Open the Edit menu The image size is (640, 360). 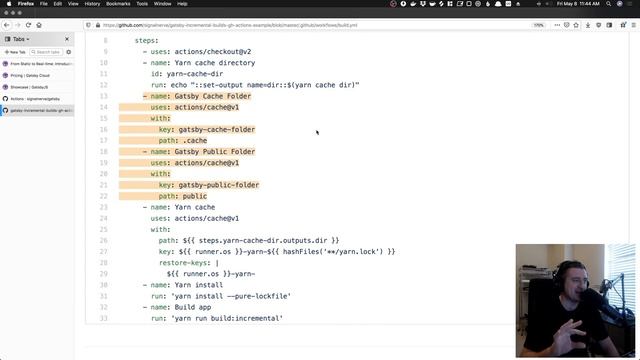click(58, 4)
